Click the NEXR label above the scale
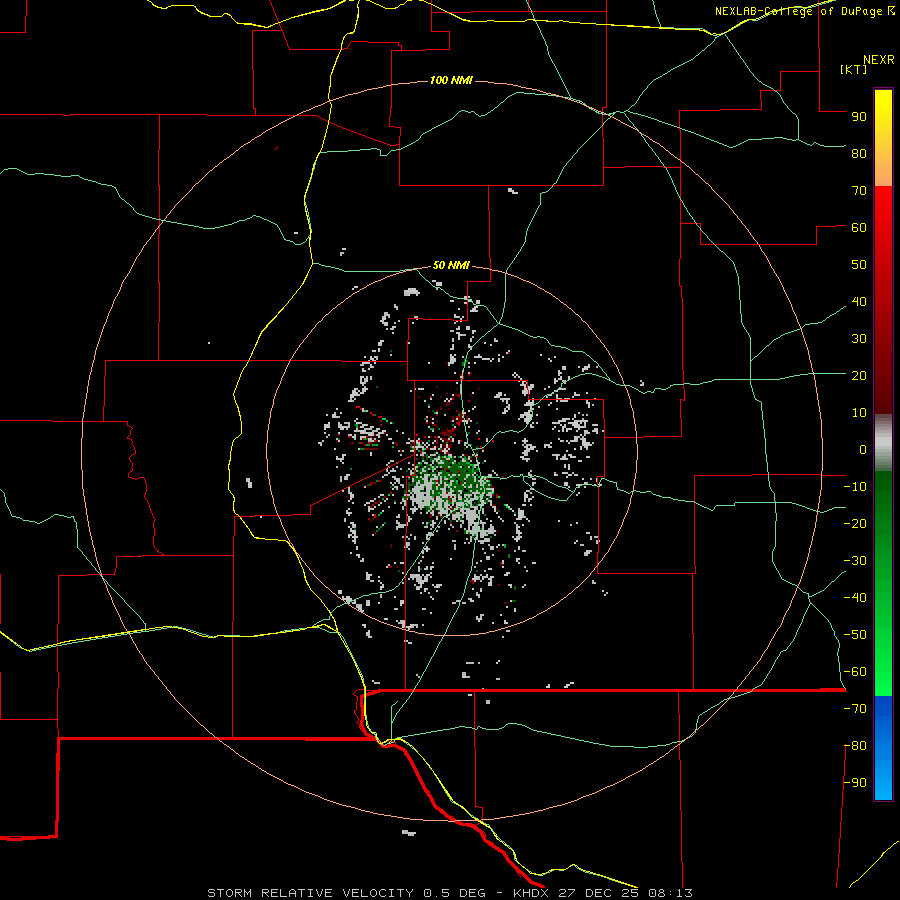Viewport: 900px width, 900px height. pyautogui.click(x=879, y=60)
